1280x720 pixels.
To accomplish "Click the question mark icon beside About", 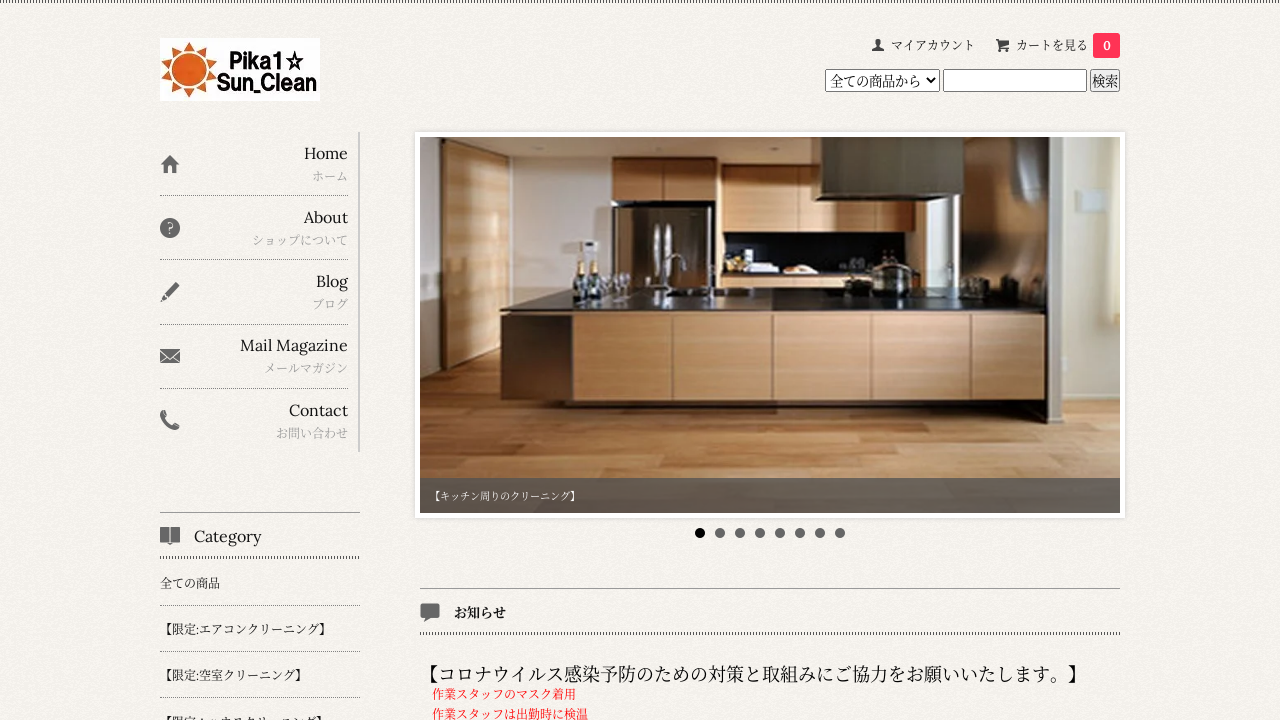I will (170, 228).
